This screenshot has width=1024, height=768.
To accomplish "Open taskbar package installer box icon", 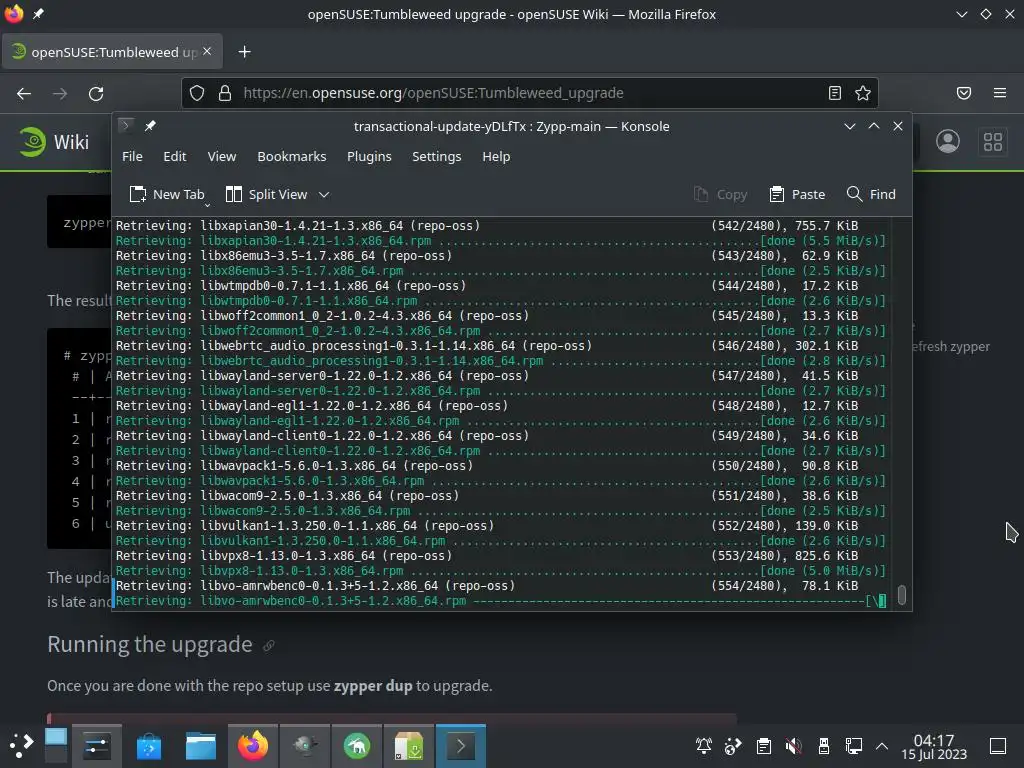I will 409,745.
